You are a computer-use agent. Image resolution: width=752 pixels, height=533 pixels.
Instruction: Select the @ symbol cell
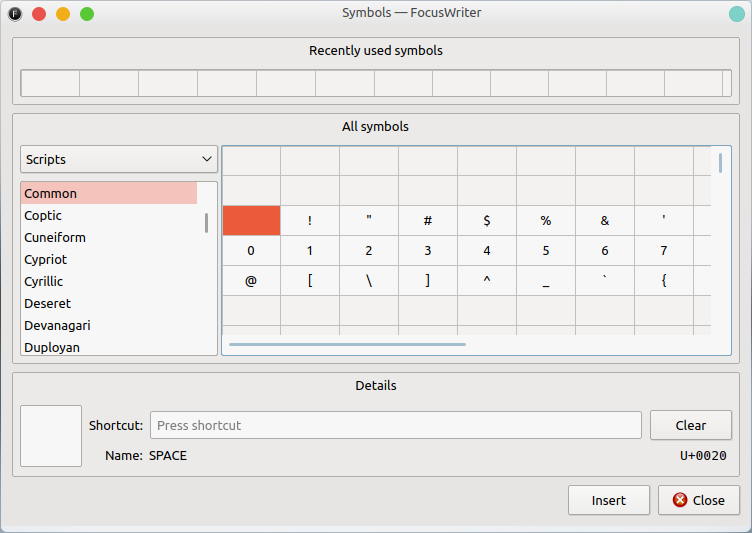251,281
